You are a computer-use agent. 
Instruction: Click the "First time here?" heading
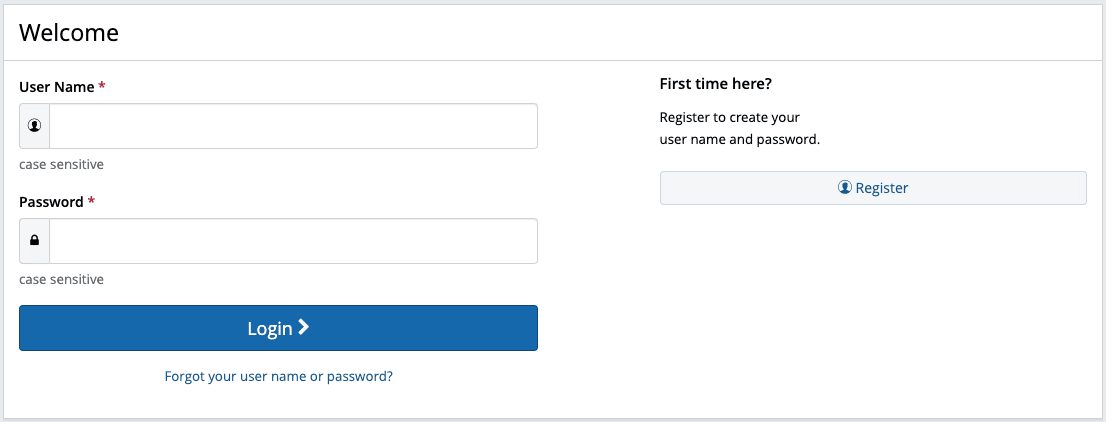point(715,84)
